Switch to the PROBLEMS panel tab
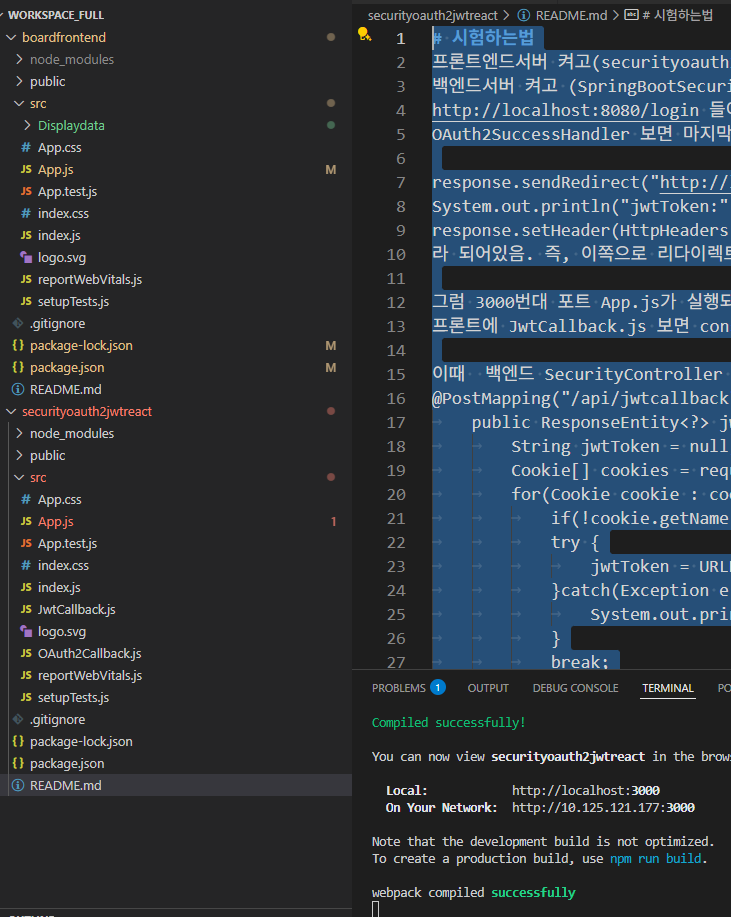The height and width of the screenshot is (917, 731). pyautogui.click(x=399, y=688)
